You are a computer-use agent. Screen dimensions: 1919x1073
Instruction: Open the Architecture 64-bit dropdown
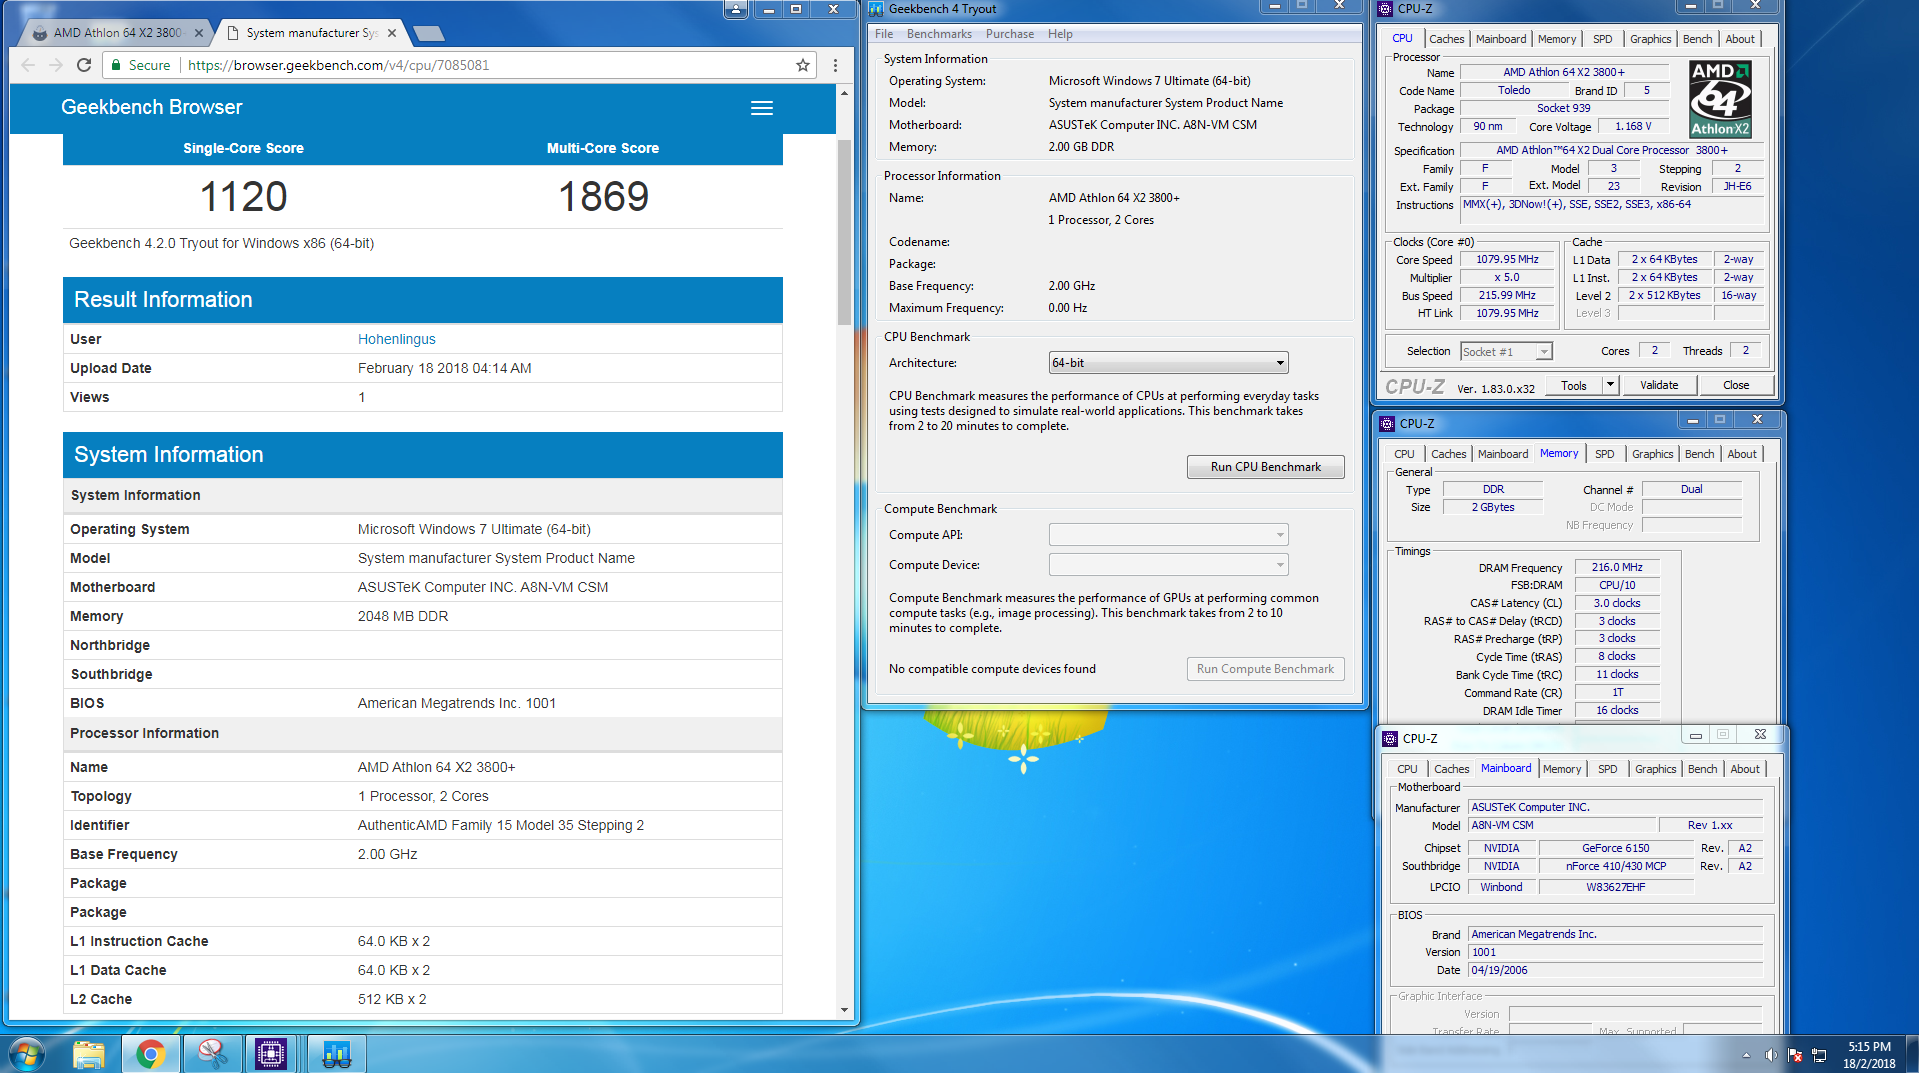1168,363
